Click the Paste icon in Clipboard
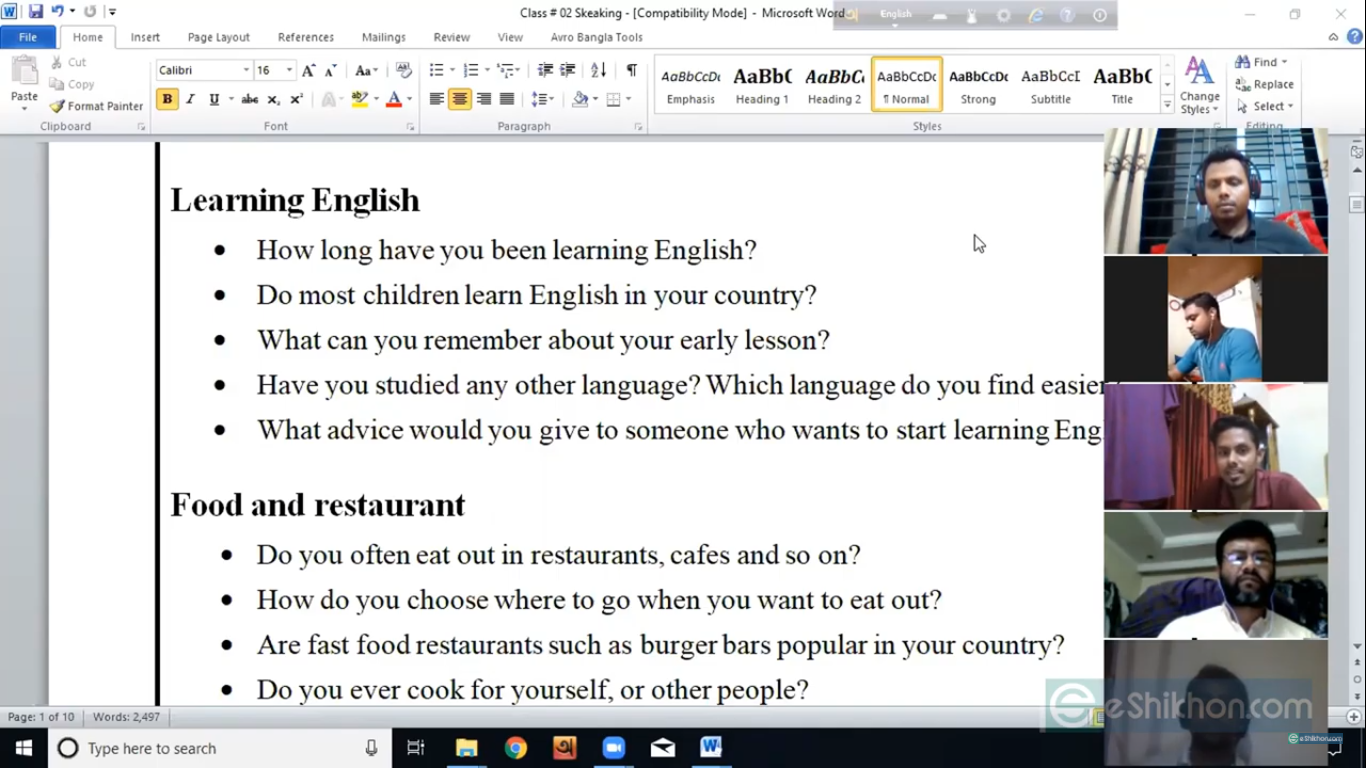1366x768 pixels. [x=24, y=80]
